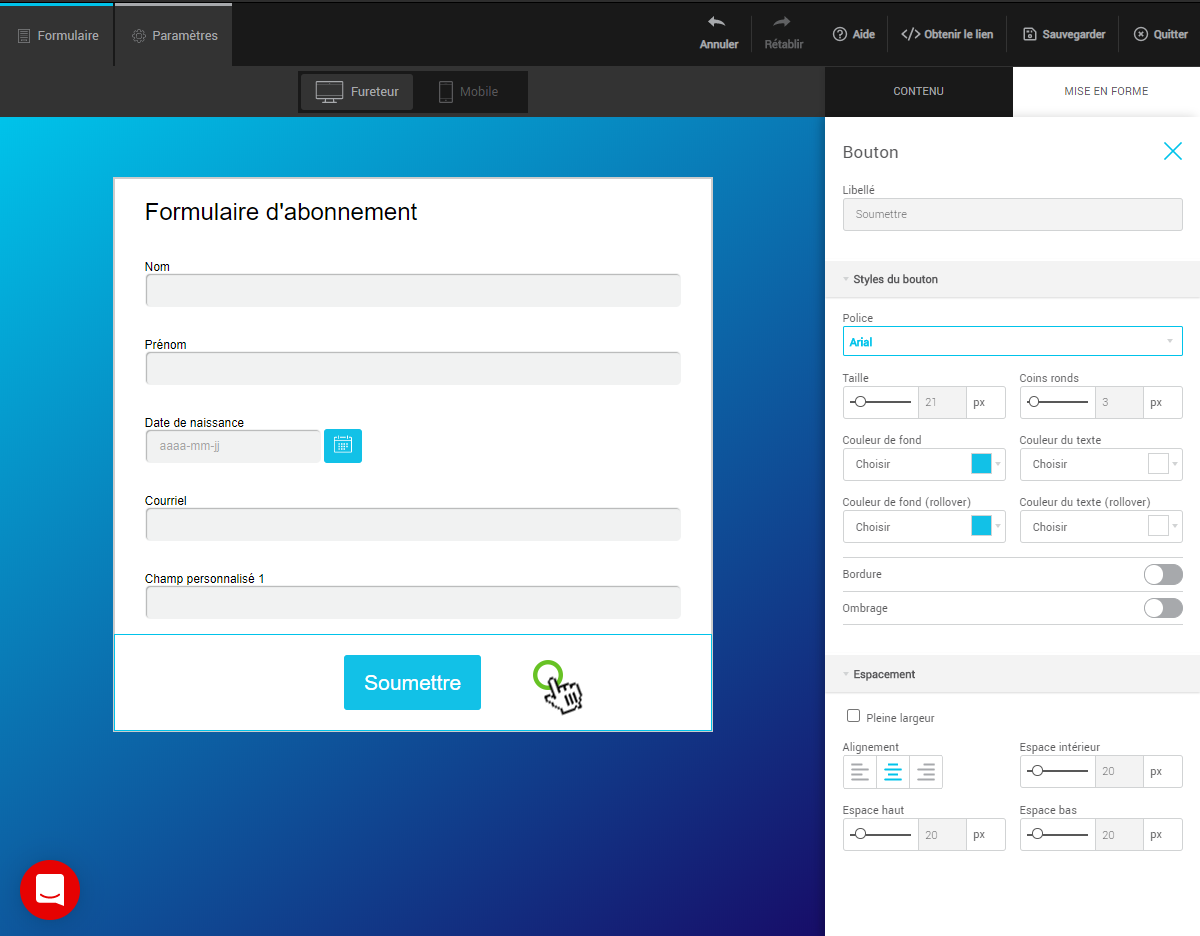Turn on the Ombrage toggle
The height and width of the screenshot is (936, 1200).
pos(1162,608)
